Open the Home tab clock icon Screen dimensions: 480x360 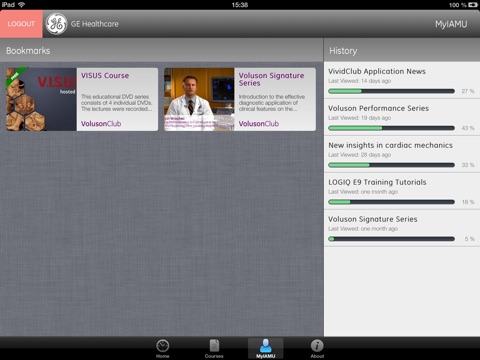tap(163, 346)
